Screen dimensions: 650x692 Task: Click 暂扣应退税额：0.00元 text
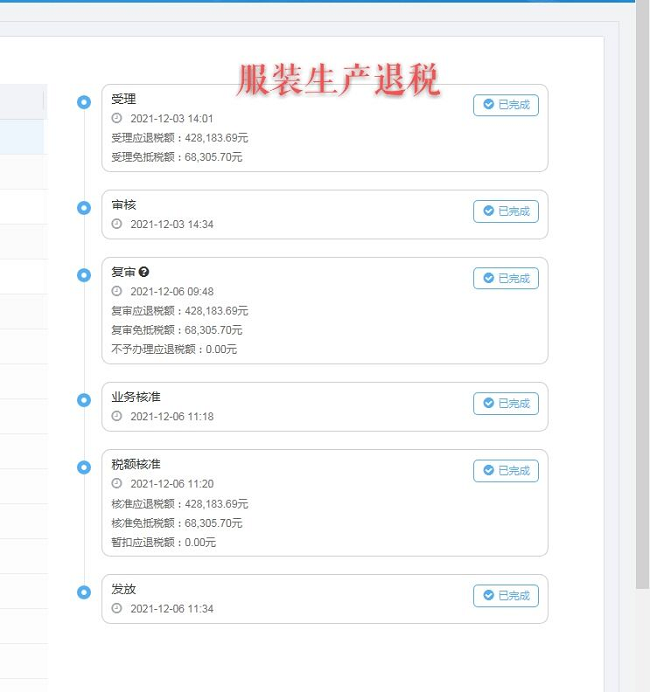(164, 542)
